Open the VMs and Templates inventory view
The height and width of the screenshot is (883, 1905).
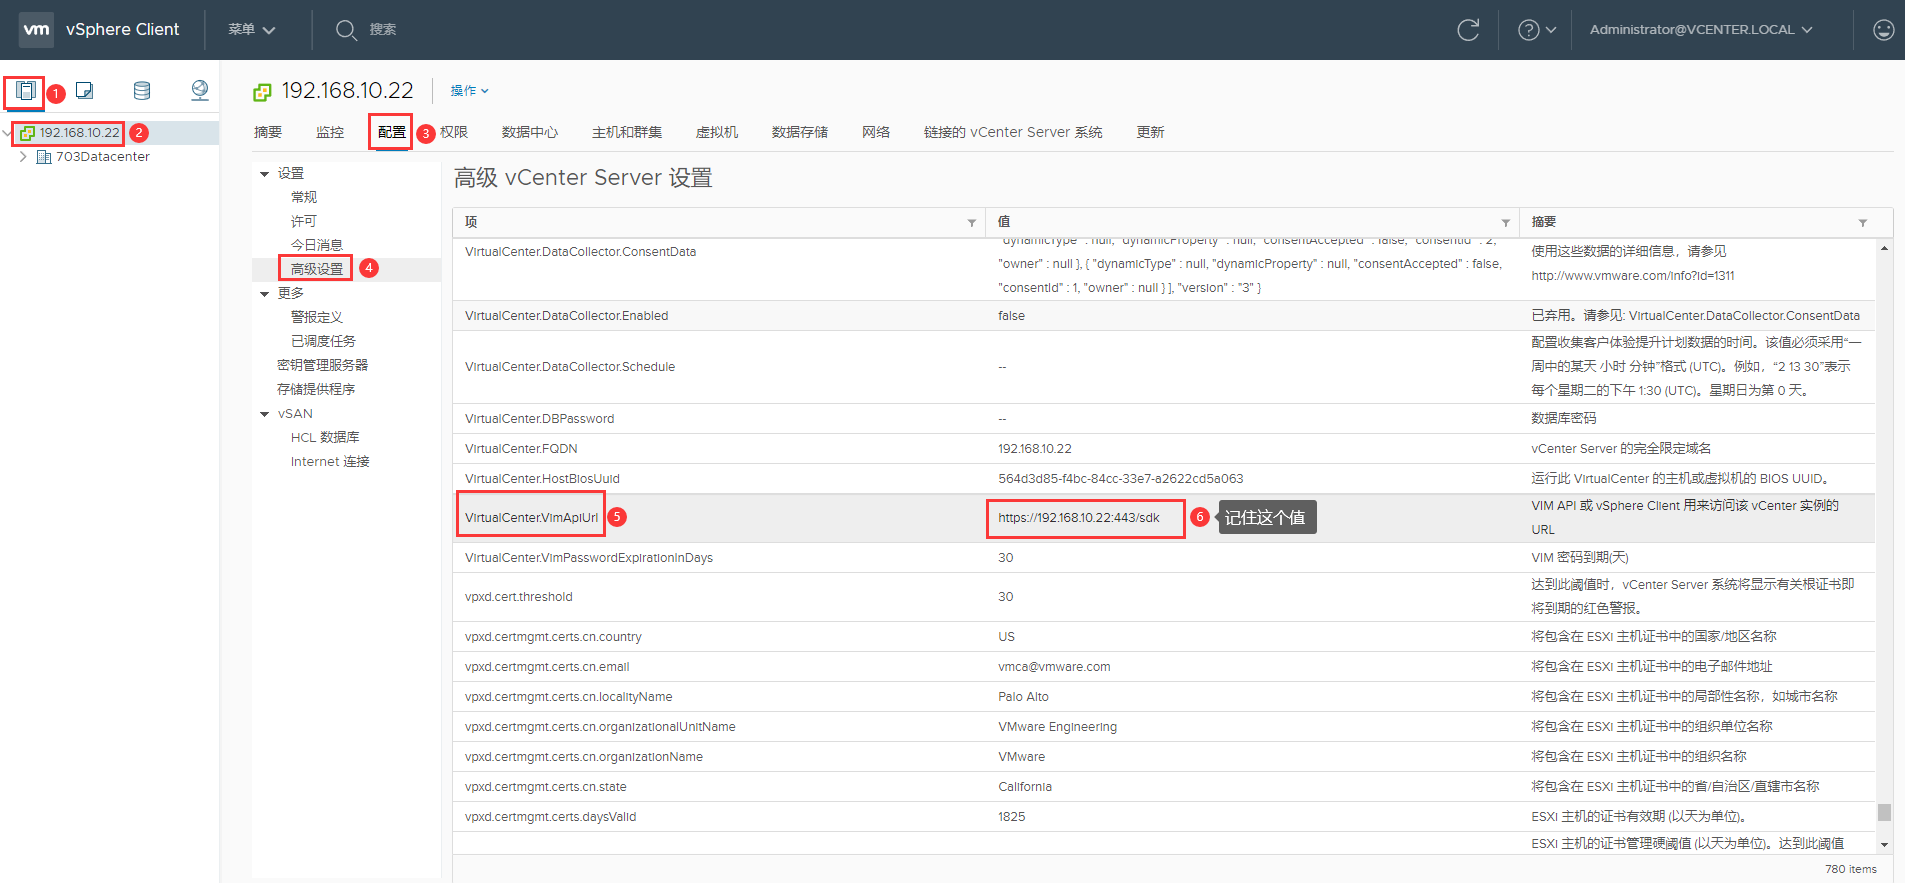85,91
